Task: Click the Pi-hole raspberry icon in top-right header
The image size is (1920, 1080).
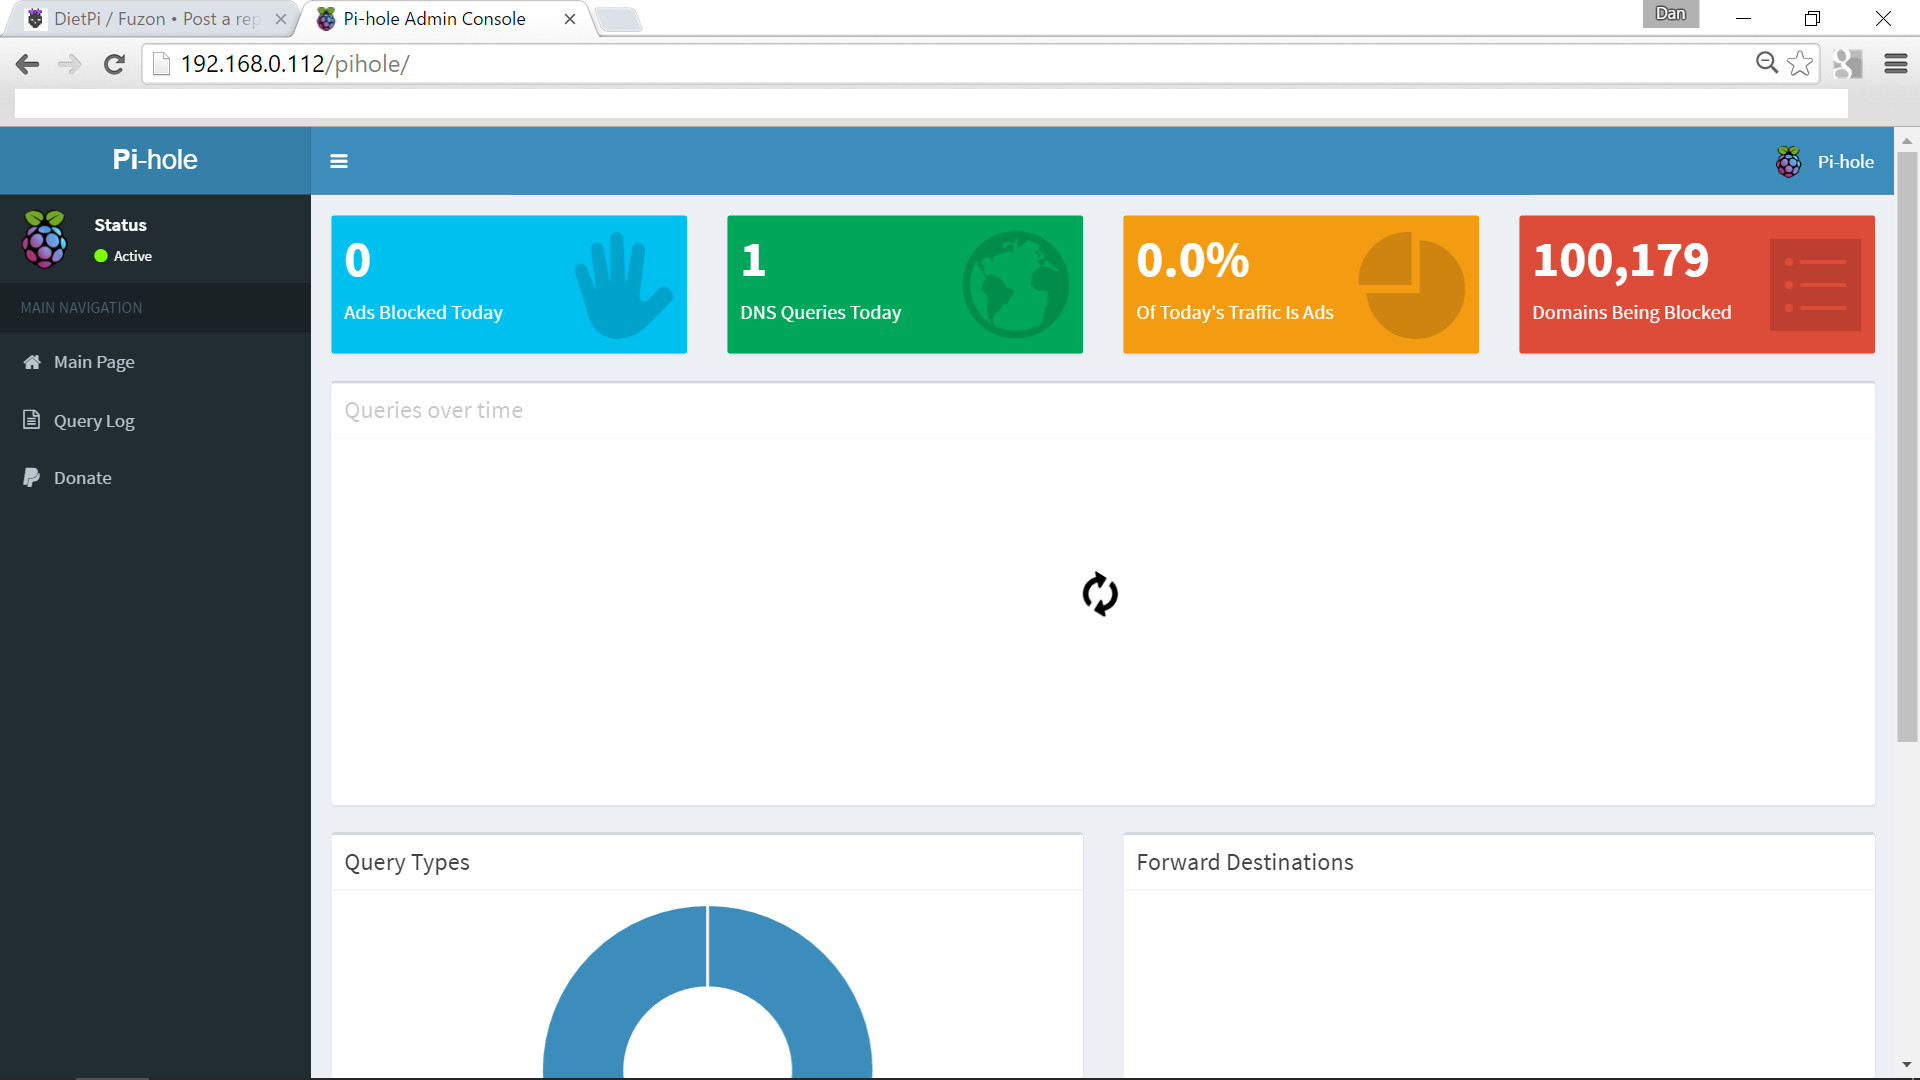Action: [x=1788, y=161]
